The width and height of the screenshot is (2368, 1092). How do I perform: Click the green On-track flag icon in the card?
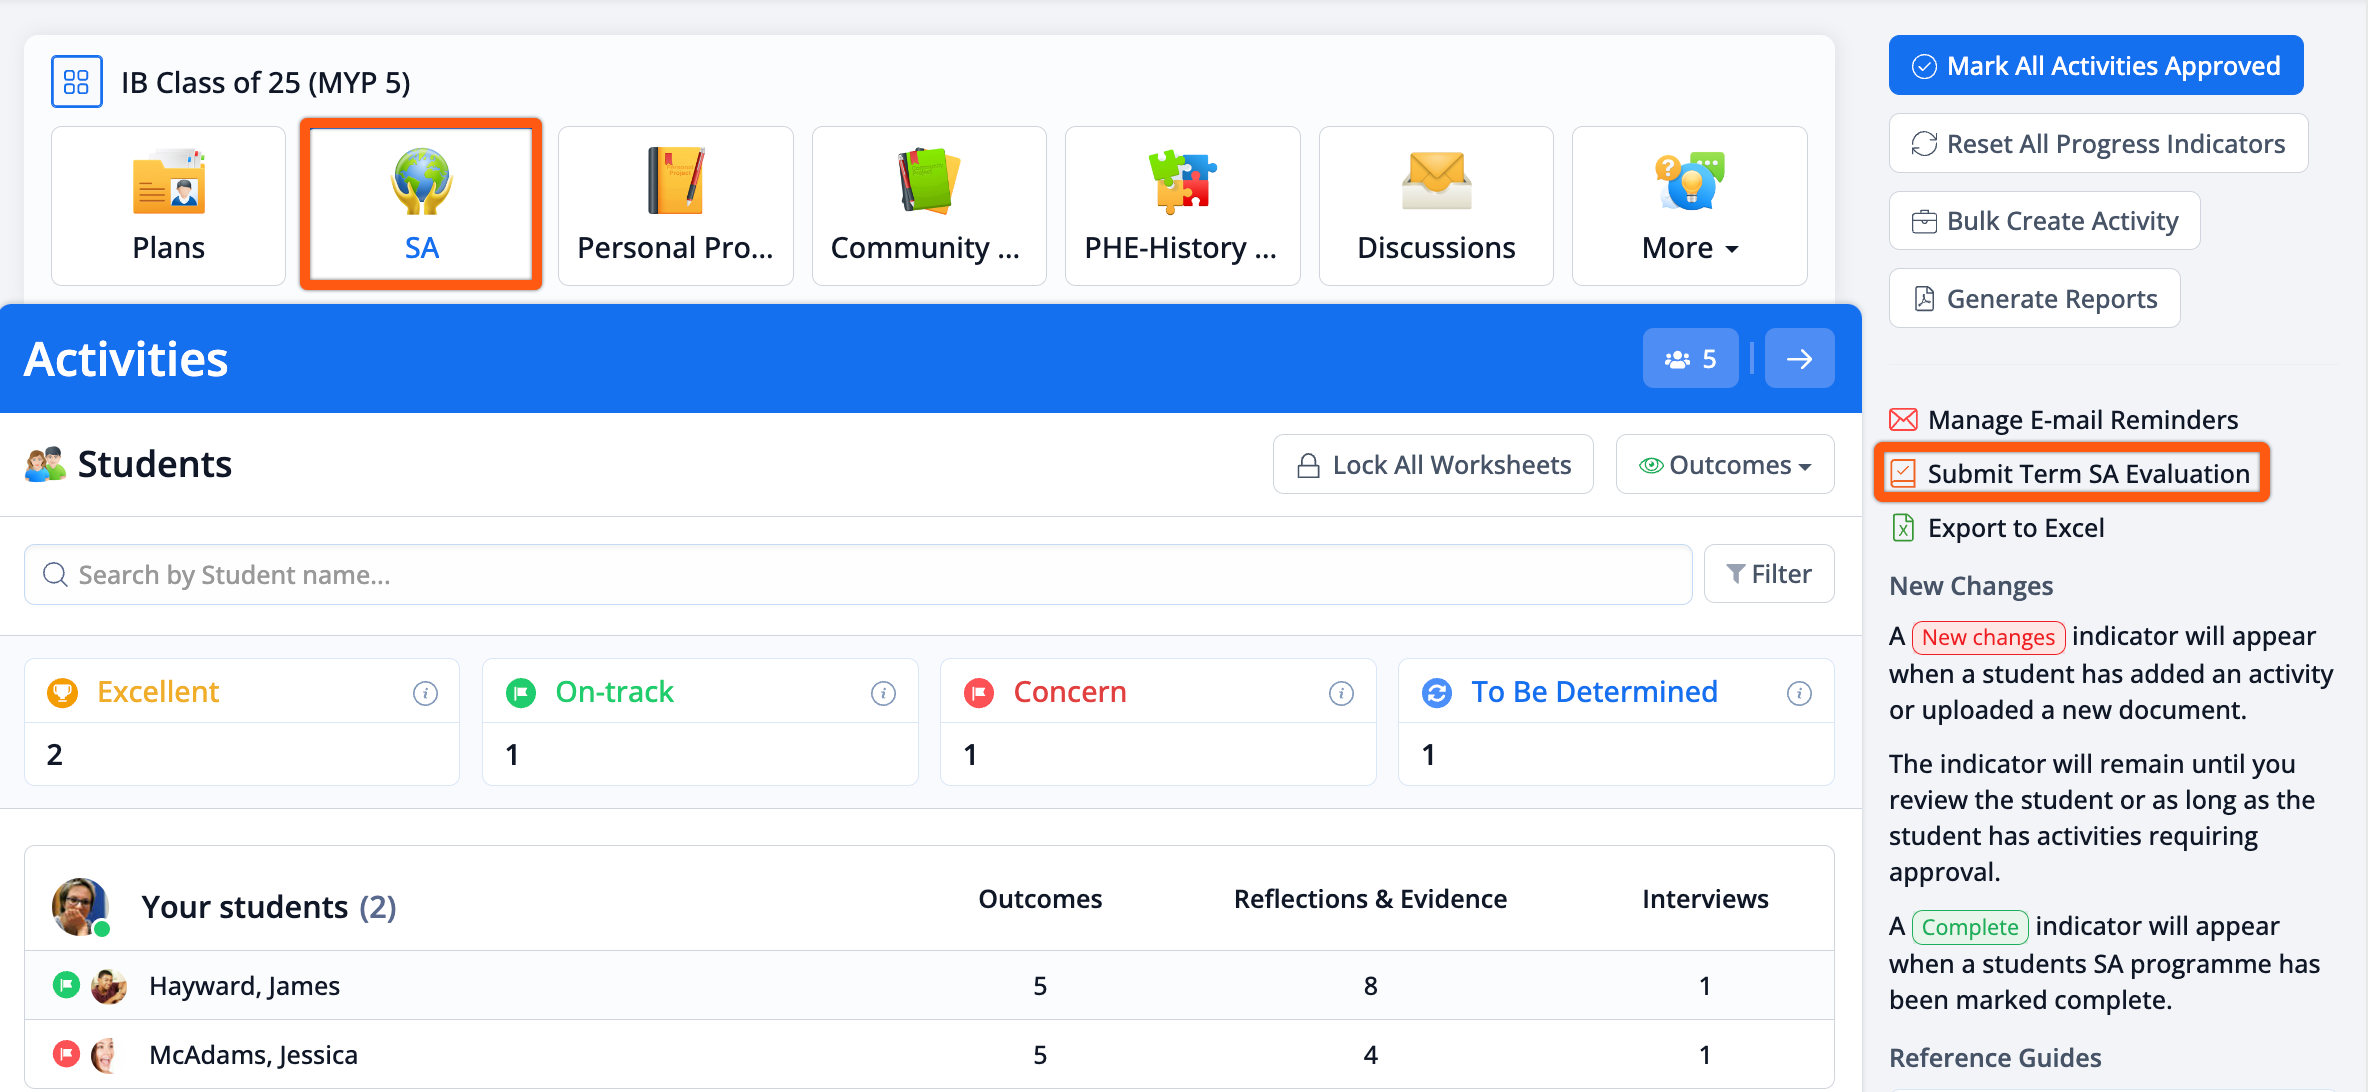(x=521, y=692)
